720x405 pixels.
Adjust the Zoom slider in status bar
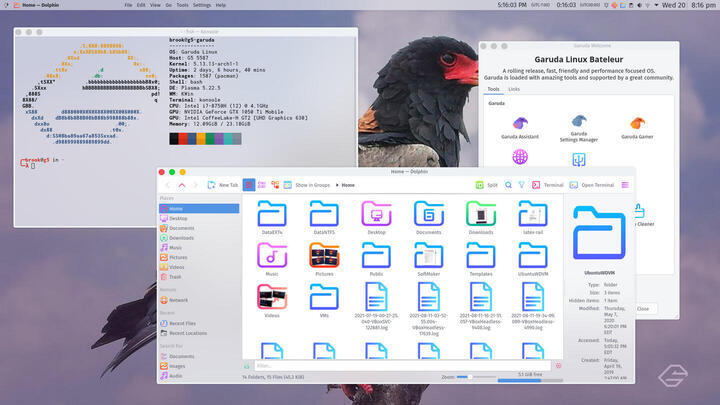476,377
